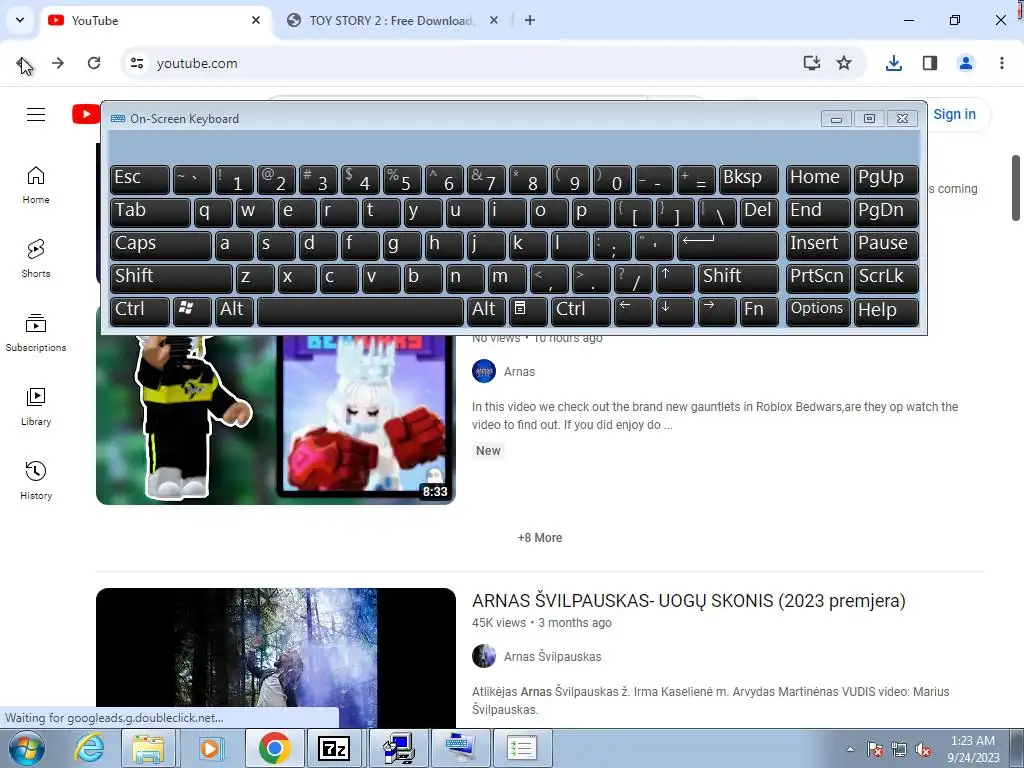
Task: Click the Tab key on keyboard
Action: click(x=150, y=212)
